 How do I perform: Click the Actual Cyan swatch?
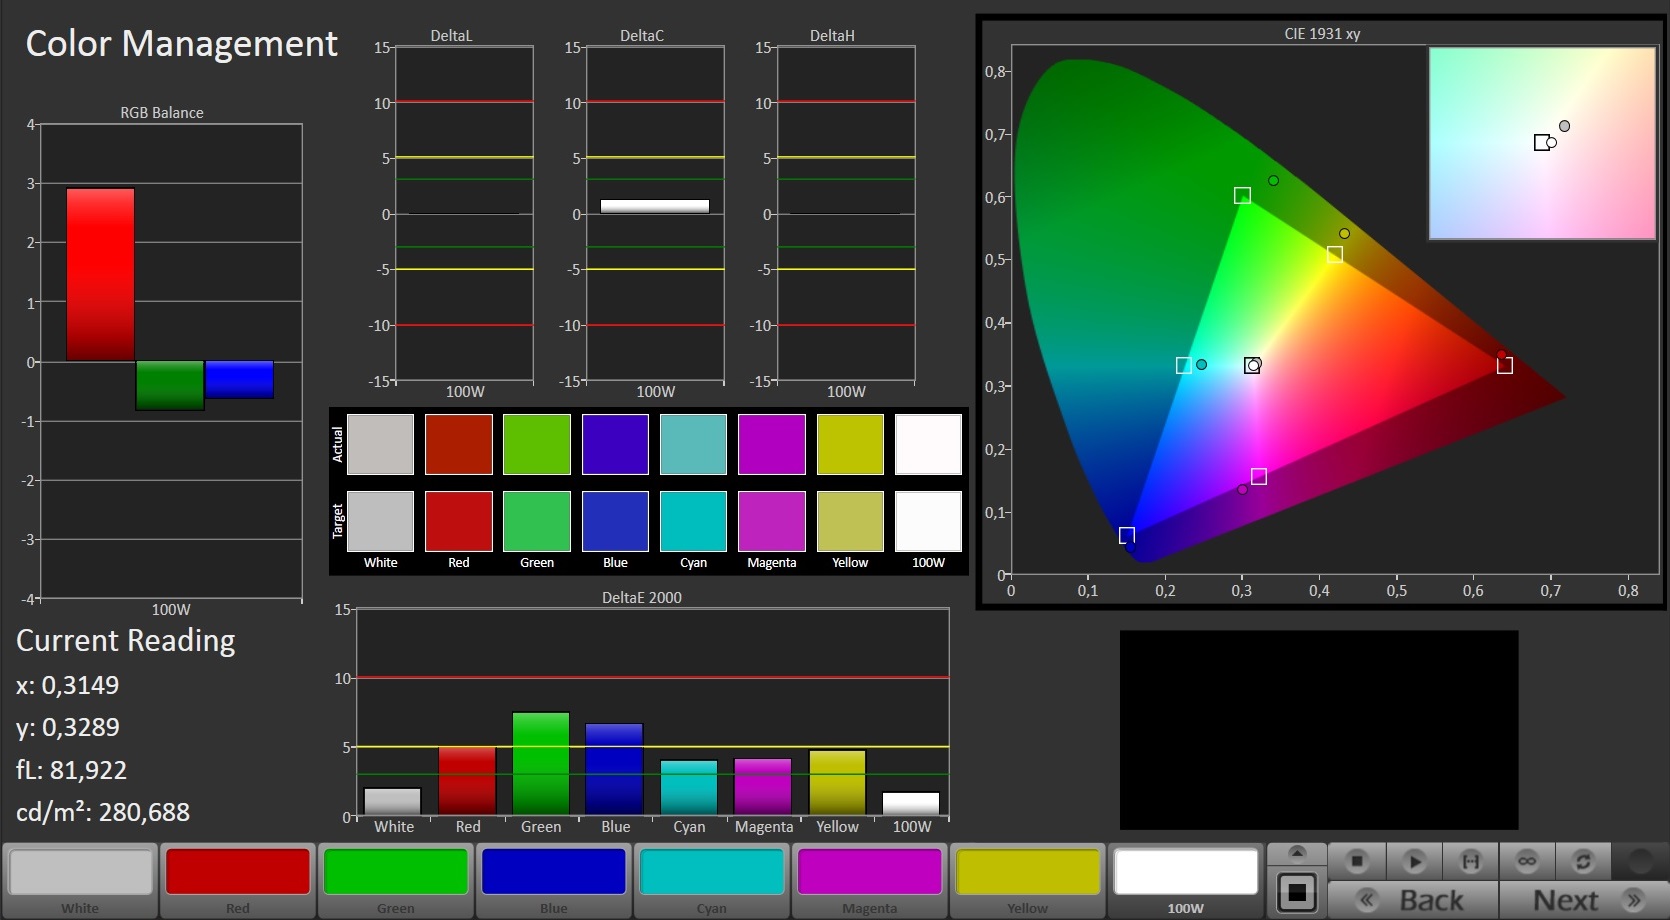click(x=693, y=444)
